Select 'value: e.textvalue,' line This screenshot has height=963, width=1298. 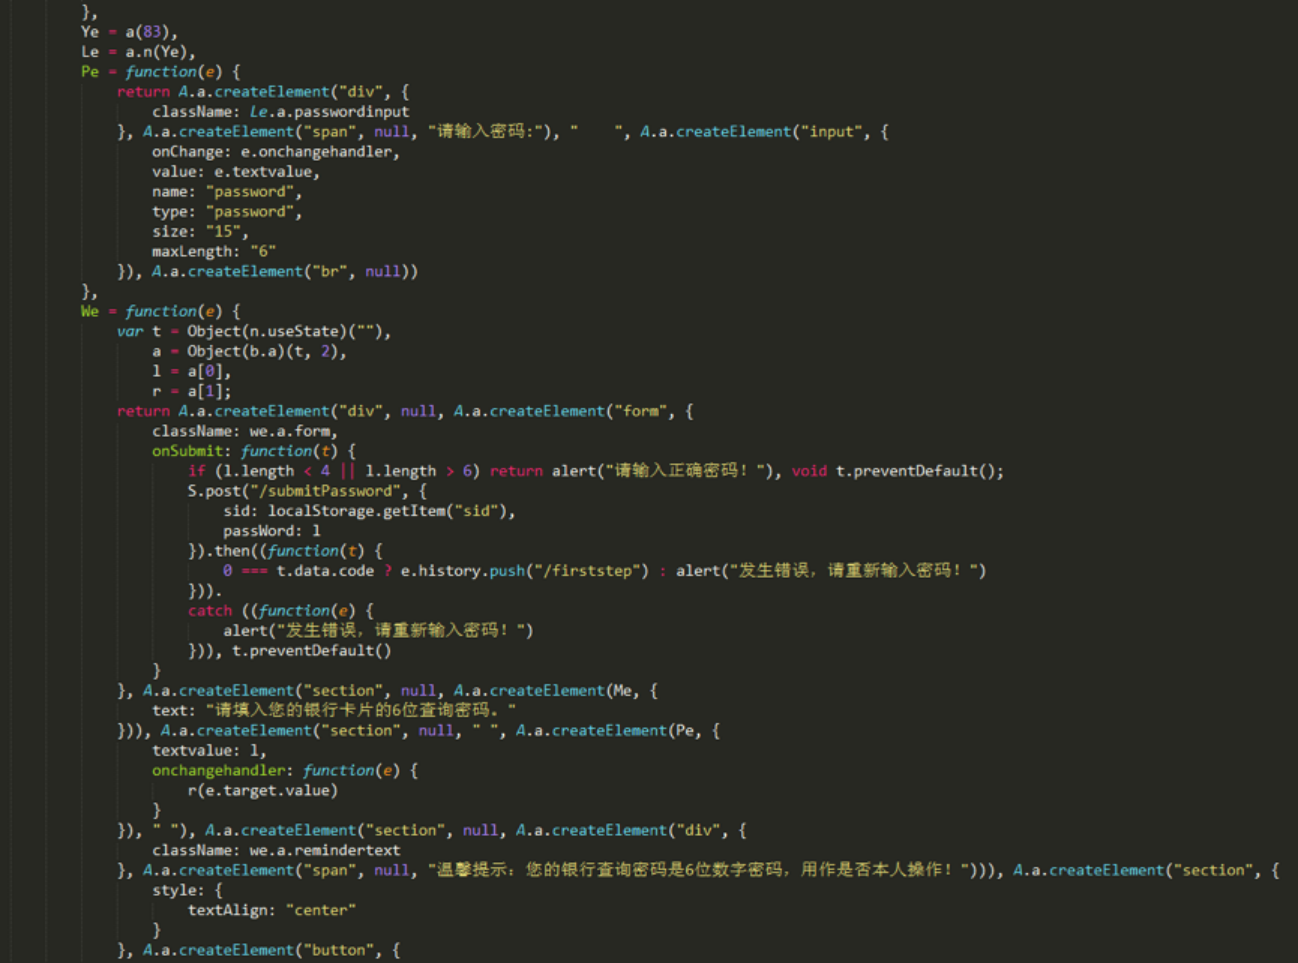pos(236,172)
